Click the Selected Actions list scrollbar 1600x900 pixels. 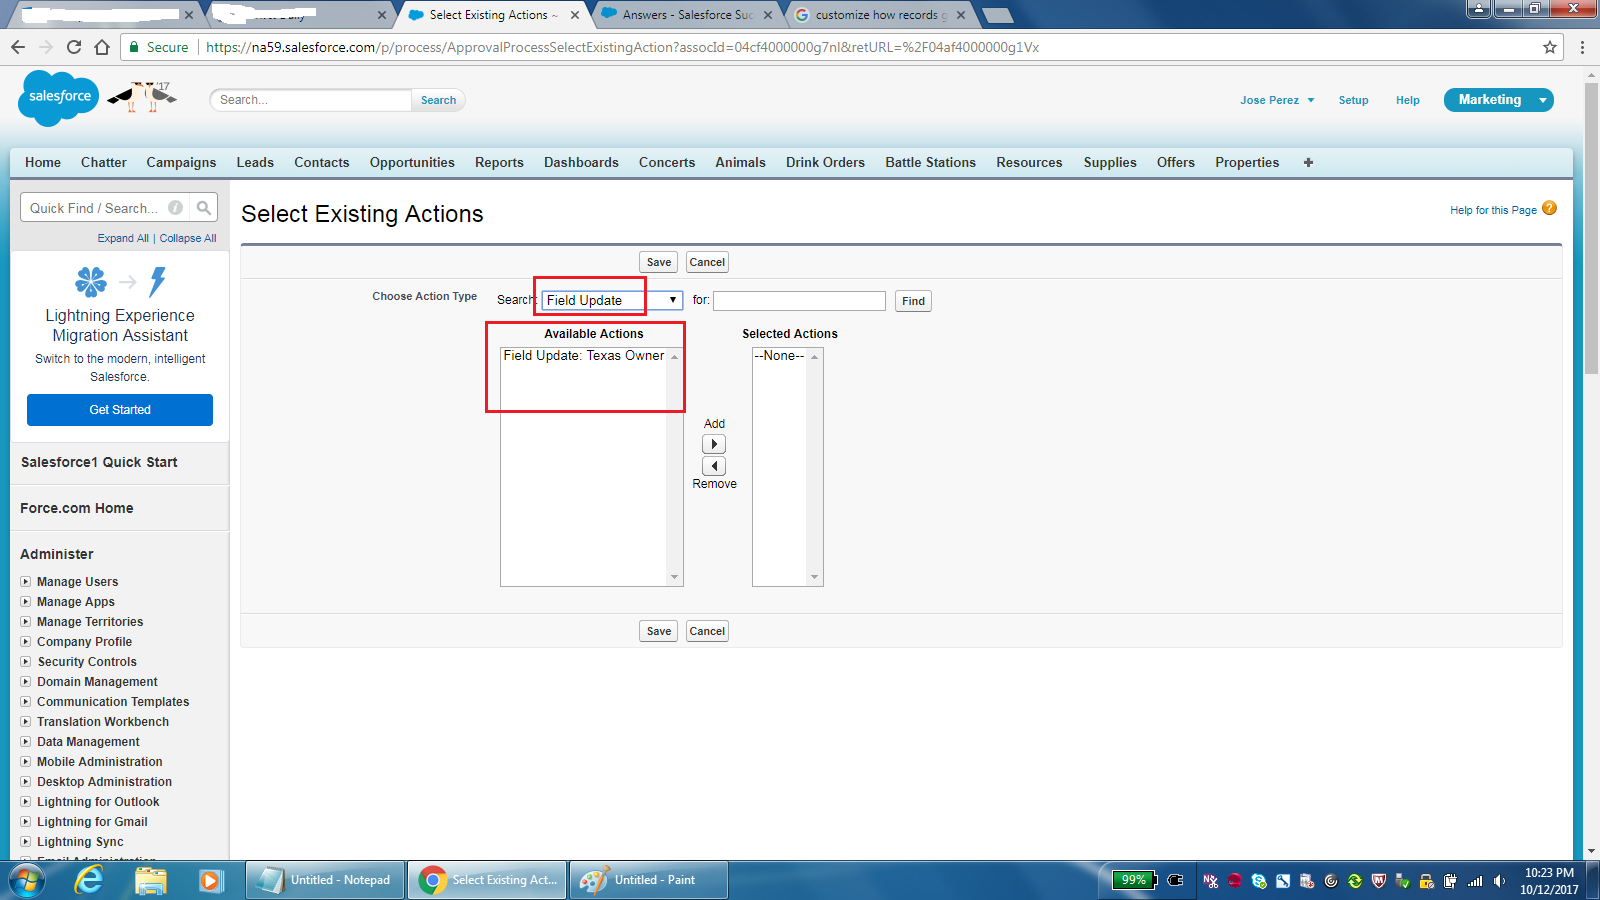(x=815, y=467)
